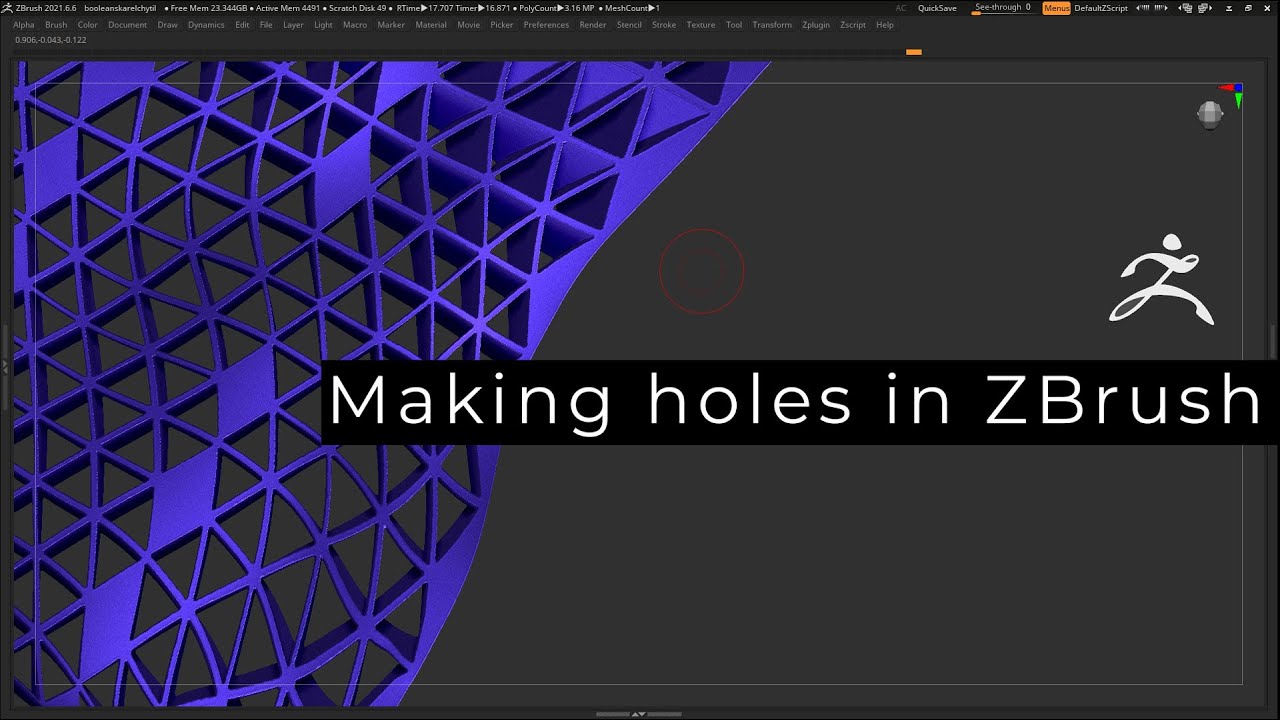
Task: Click the 'booleanskarelchytil' project name text
Action: click(x=120, y=8)
